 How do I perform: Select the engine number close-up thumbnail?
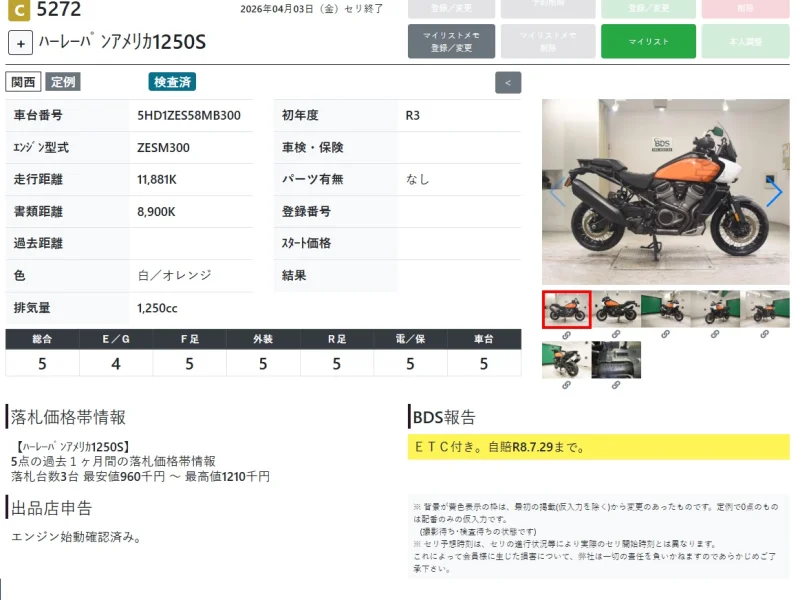(x=616, y=360)
